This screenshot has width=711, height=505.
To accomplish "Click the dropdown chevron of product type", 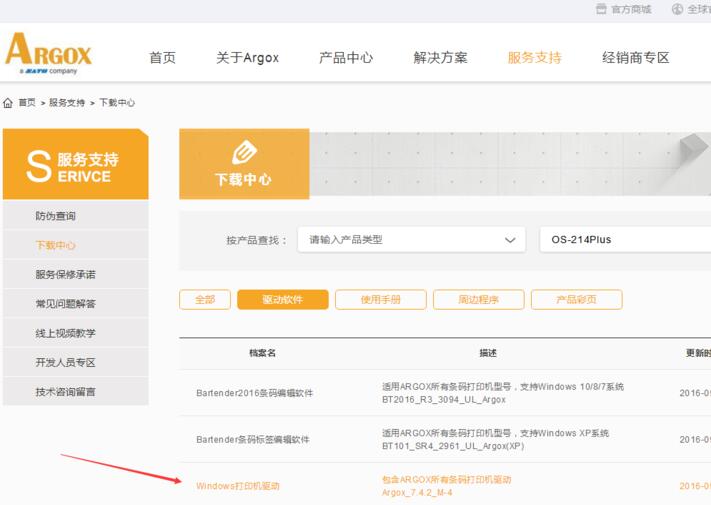I will (510, 240).
